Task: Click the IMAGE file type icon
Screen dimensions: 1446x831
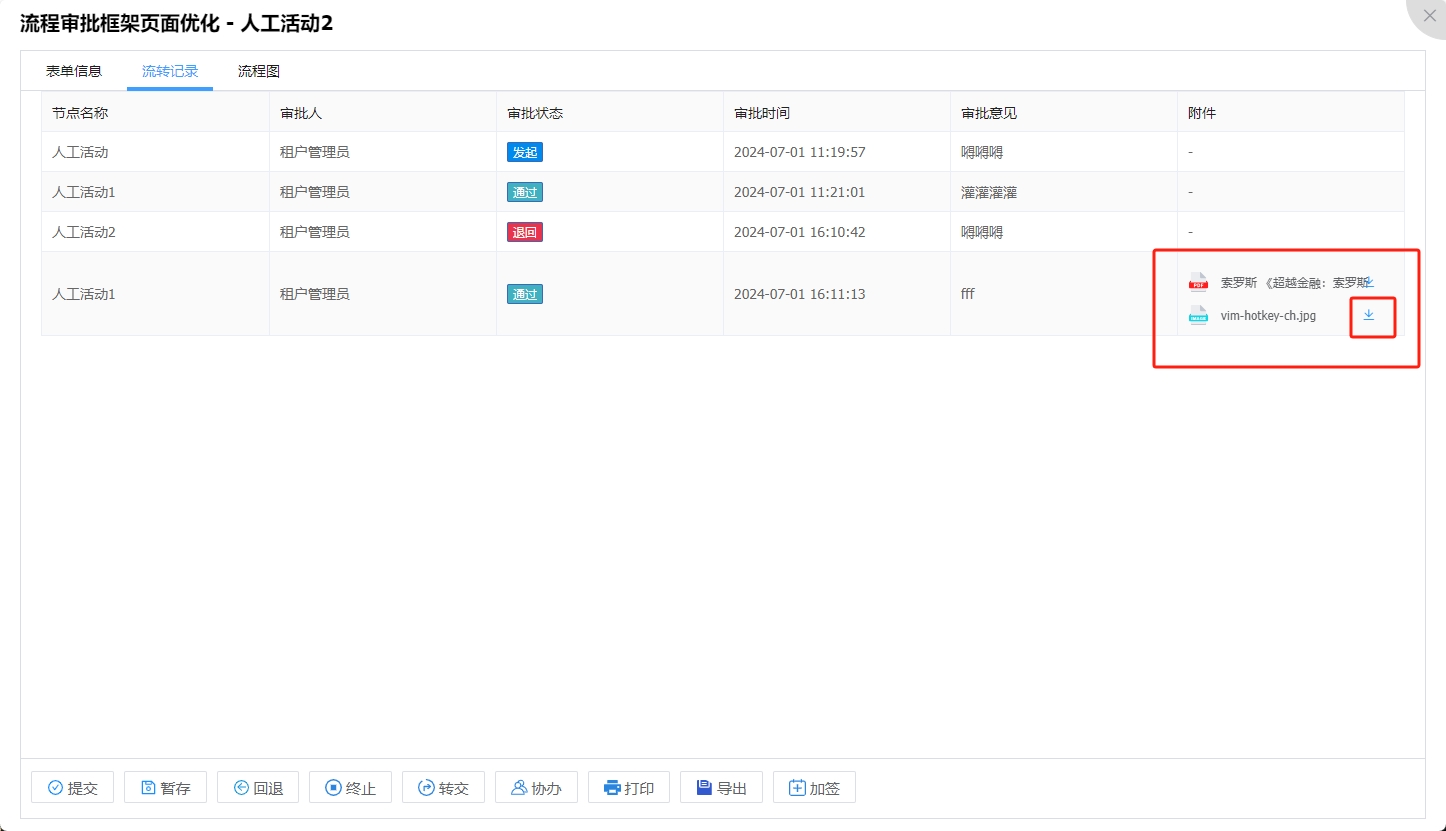Action: coord(1198,315)
